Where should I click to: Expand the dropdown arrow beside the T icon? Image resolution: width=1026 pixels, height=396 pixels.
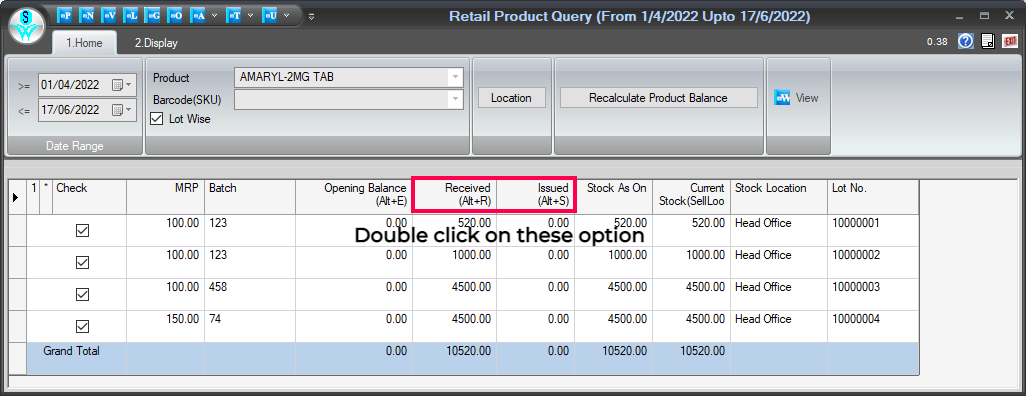tap(250, 15)
